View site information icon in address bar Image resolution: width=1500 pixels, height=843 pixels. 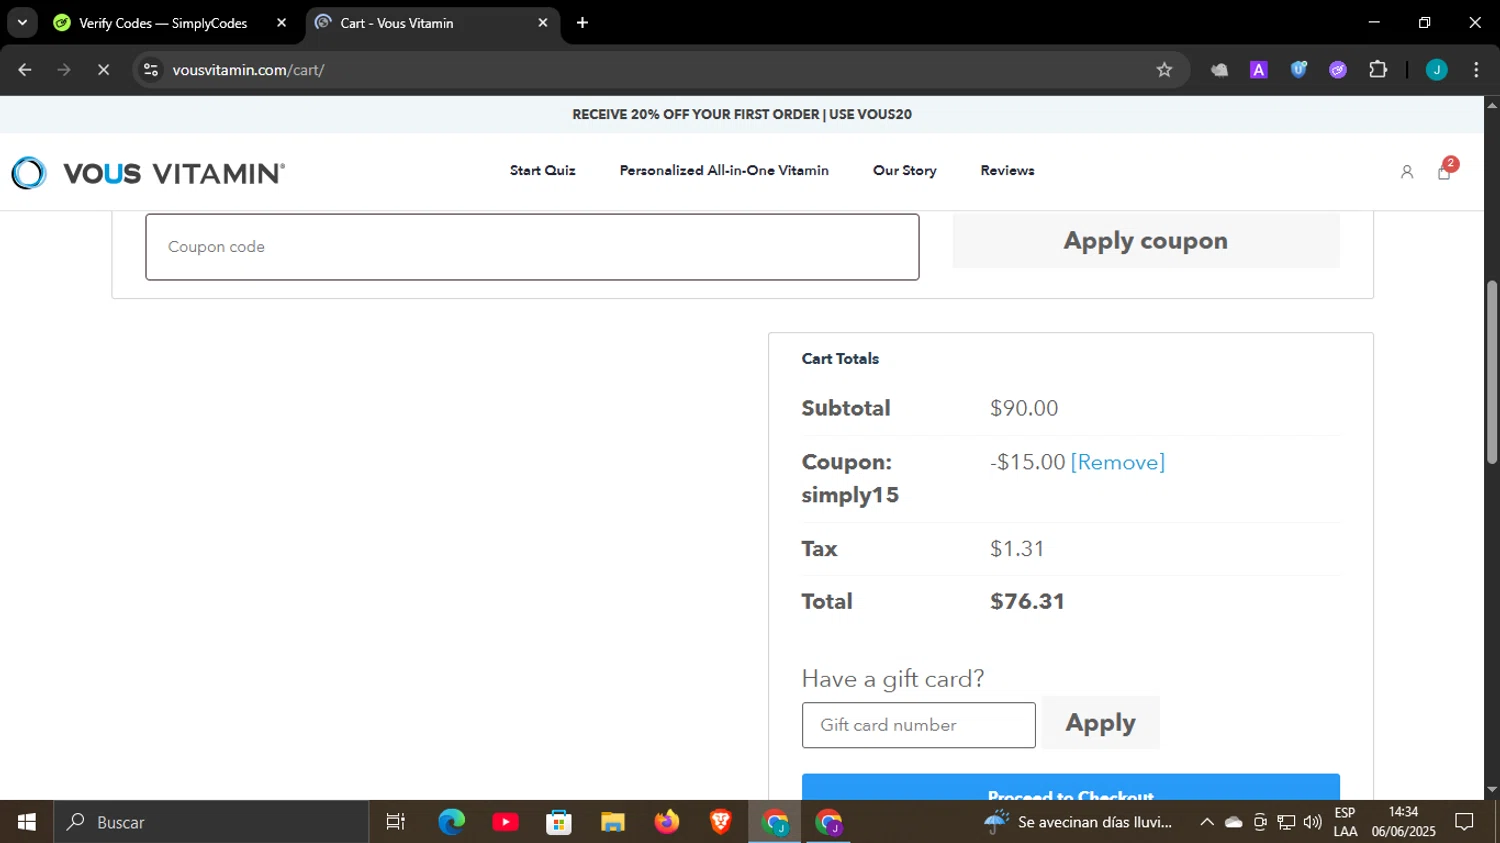coord(151,70)
